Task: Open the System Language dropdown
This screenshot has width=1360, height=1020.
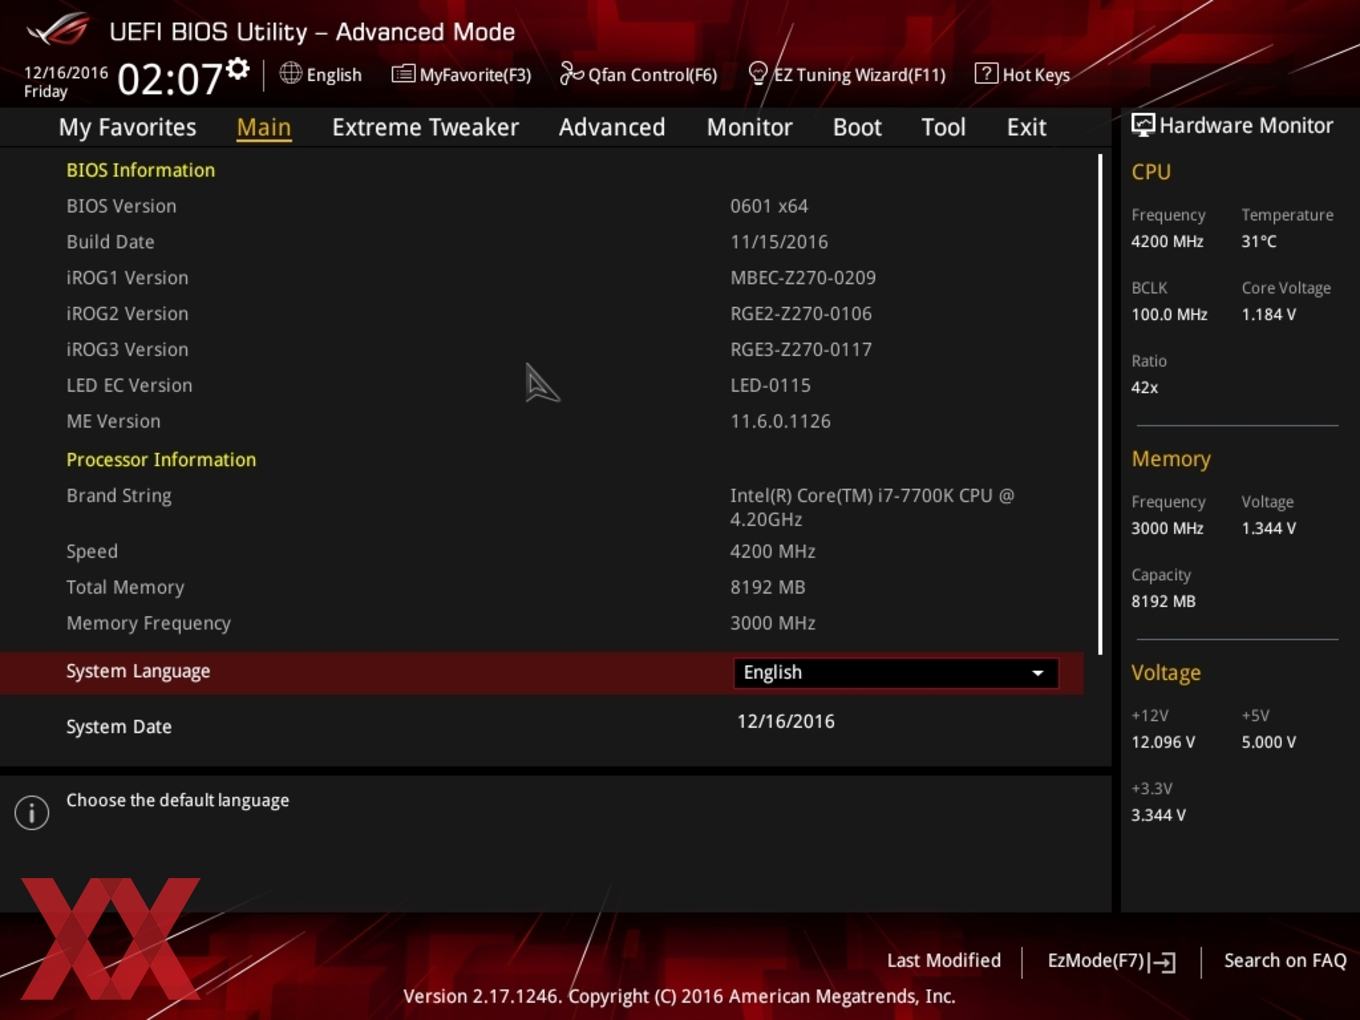Action: tap(896, 673)
